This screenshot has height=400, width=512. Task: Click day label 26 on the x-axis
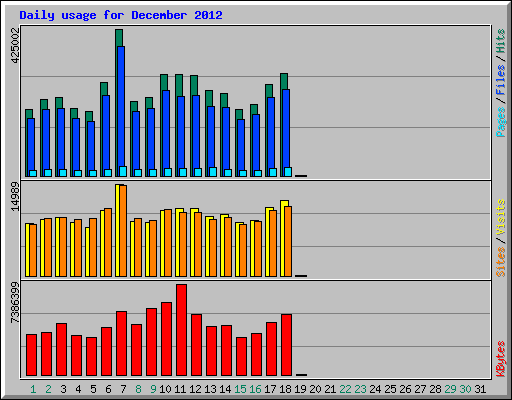pos(405,389)
